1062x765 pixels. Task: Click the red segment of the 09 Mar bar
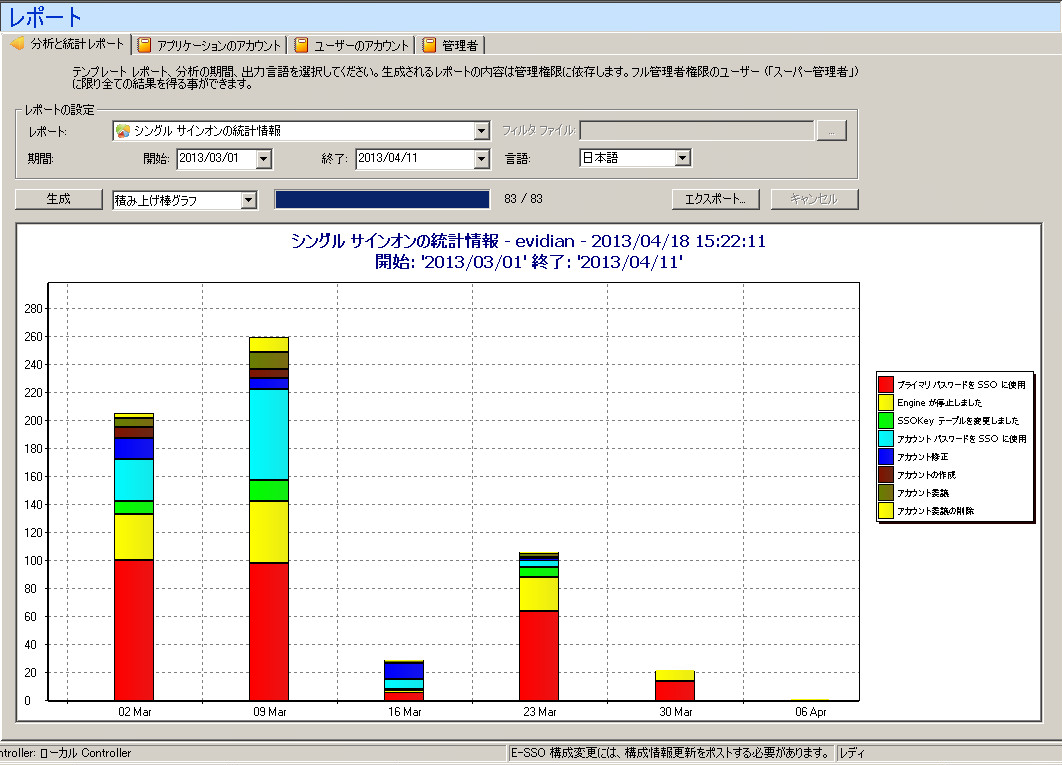pos(268,630)
